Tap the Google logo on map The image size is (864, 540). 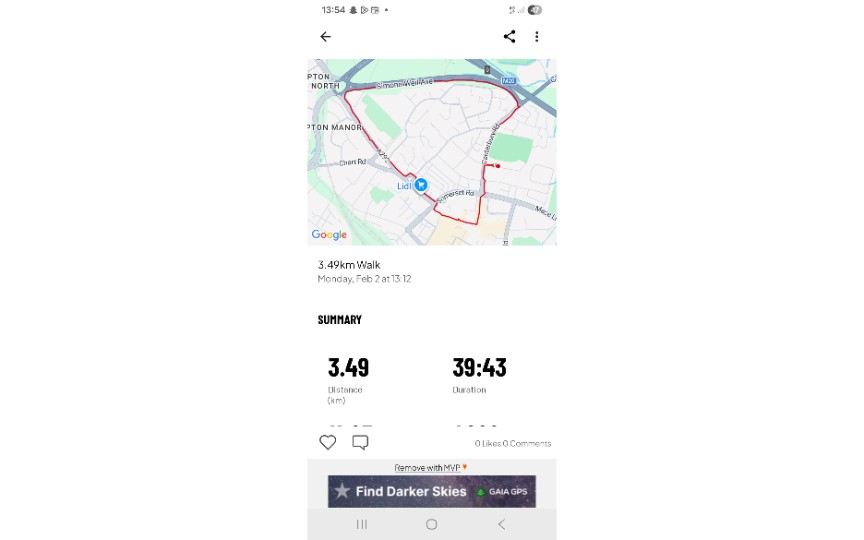tap(329, 235)
